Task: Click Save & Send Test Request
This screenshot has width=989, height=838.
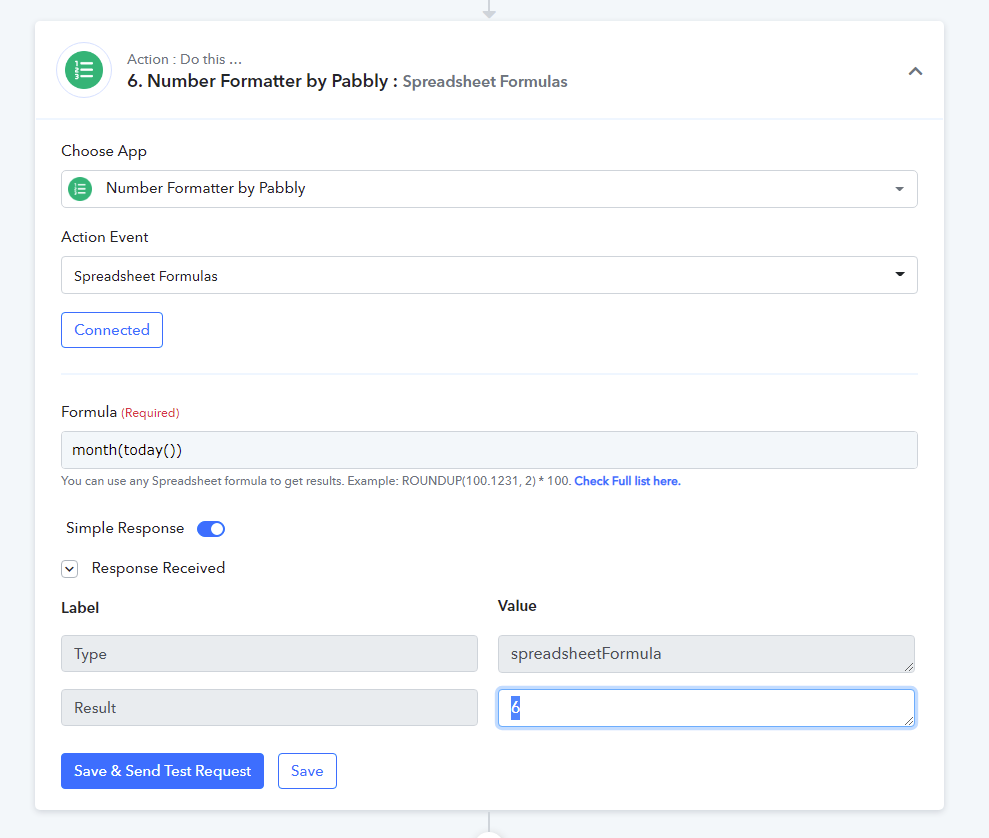Action: tap(162, 771)
